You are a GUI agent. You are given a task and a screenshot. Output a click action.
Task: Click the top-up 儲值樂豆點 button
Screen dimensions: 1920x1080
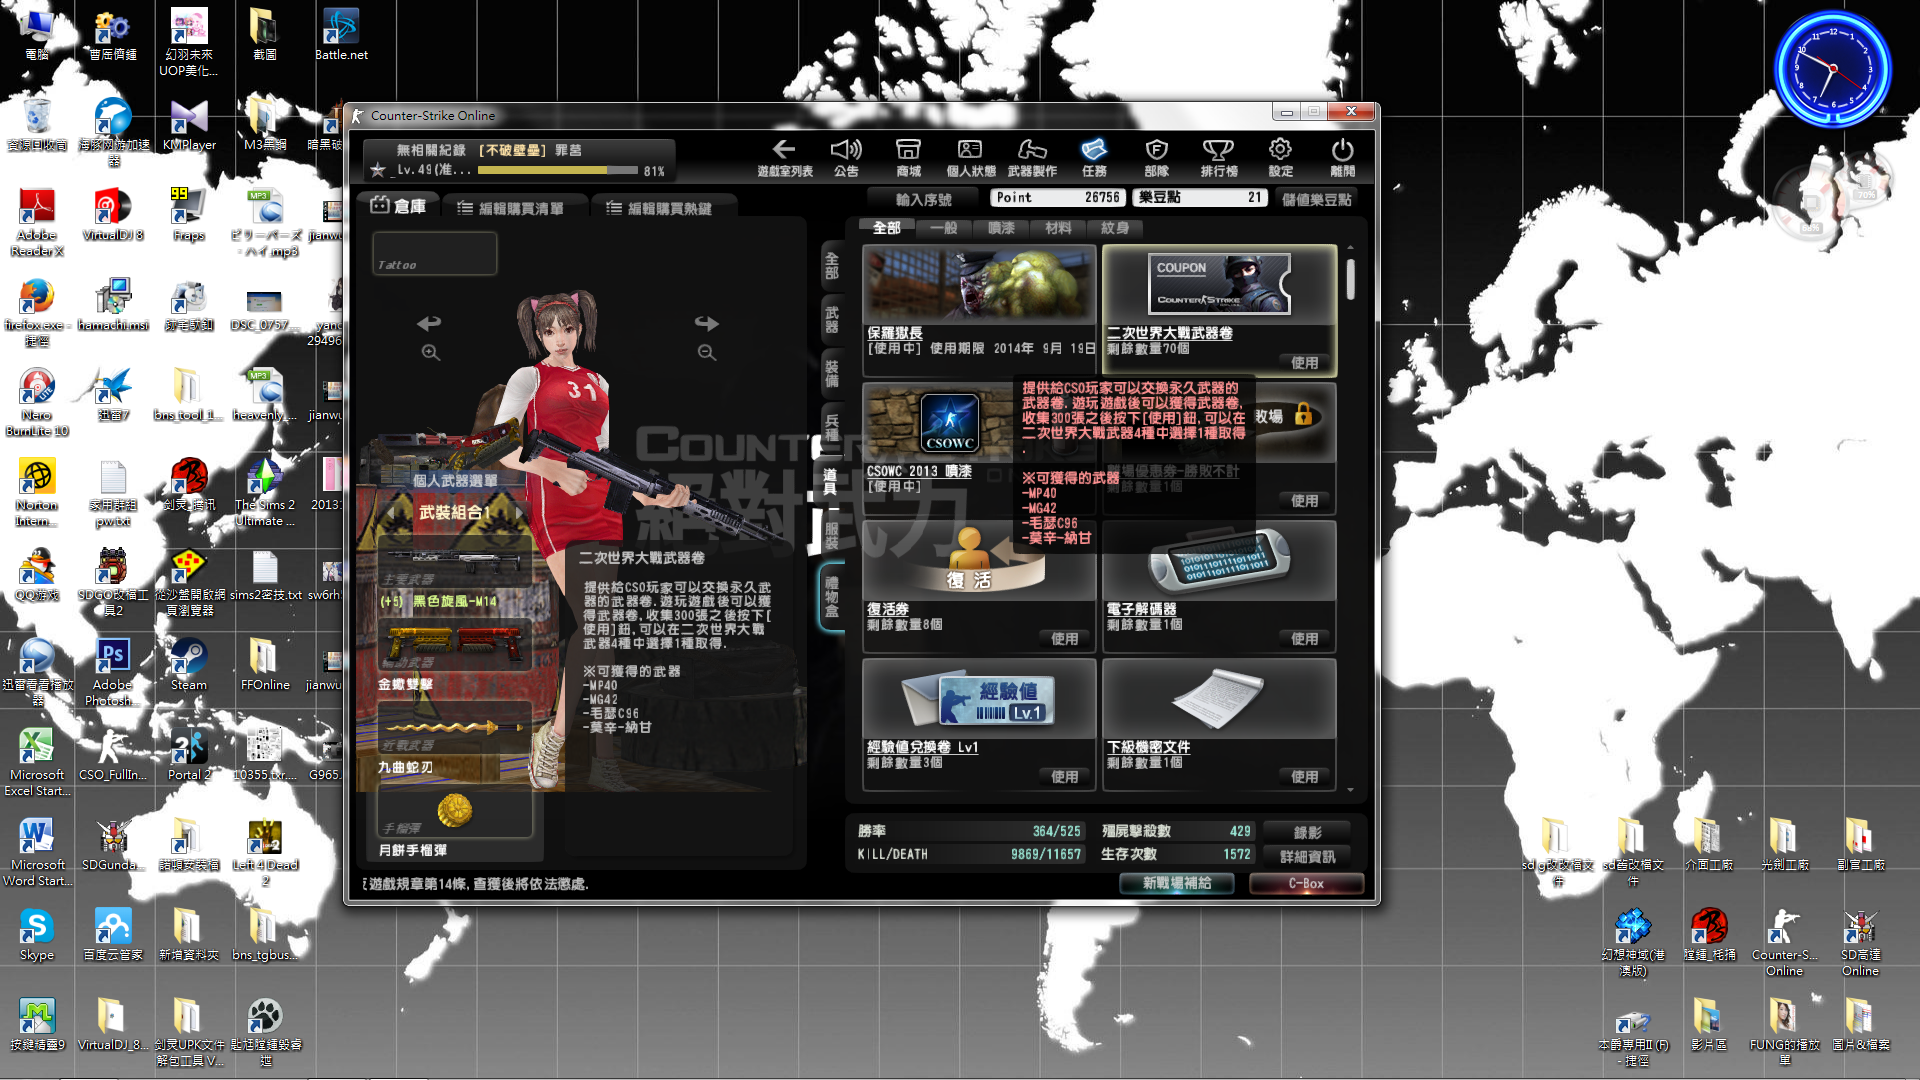(1316, 199)
